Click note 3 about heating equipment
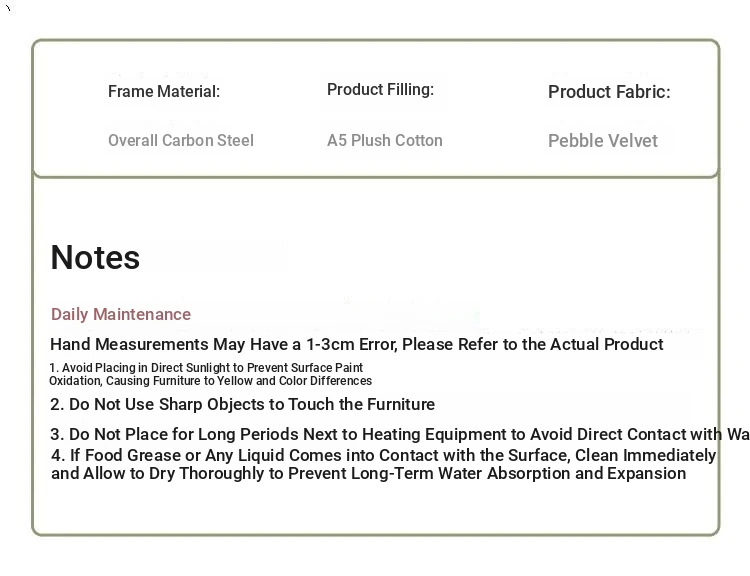Viewport: 750px width, 576px height. pos(400,434)
